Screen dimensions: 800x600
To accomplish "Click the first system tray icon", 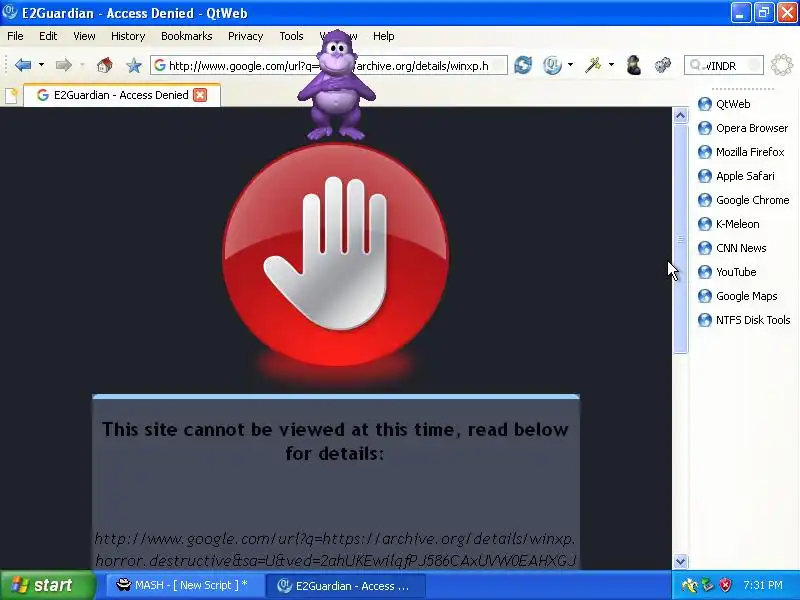I will click(690, 585).
